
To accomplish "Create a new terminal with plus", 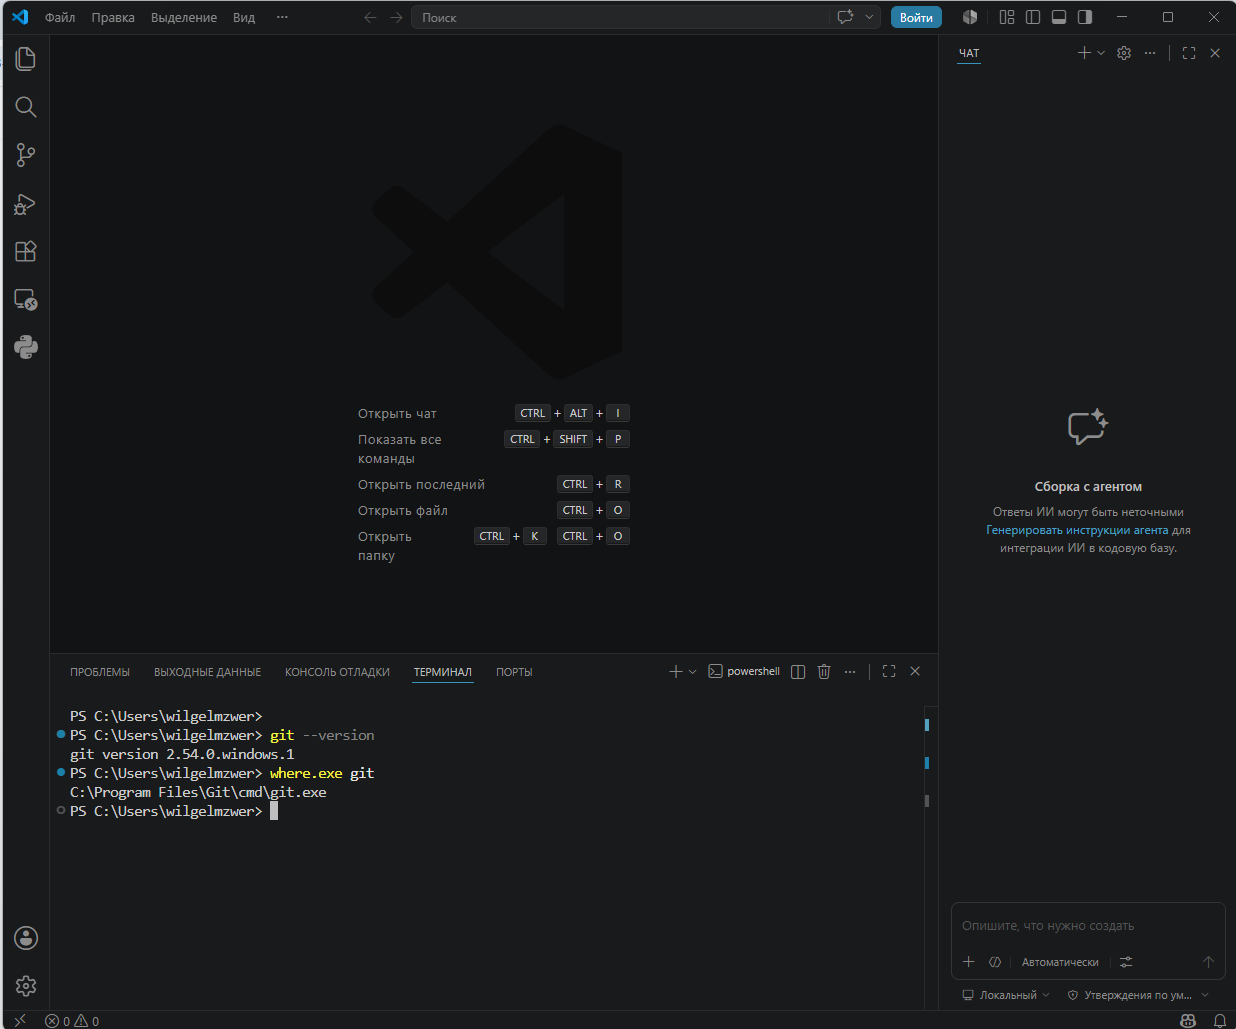I will 675,672.
